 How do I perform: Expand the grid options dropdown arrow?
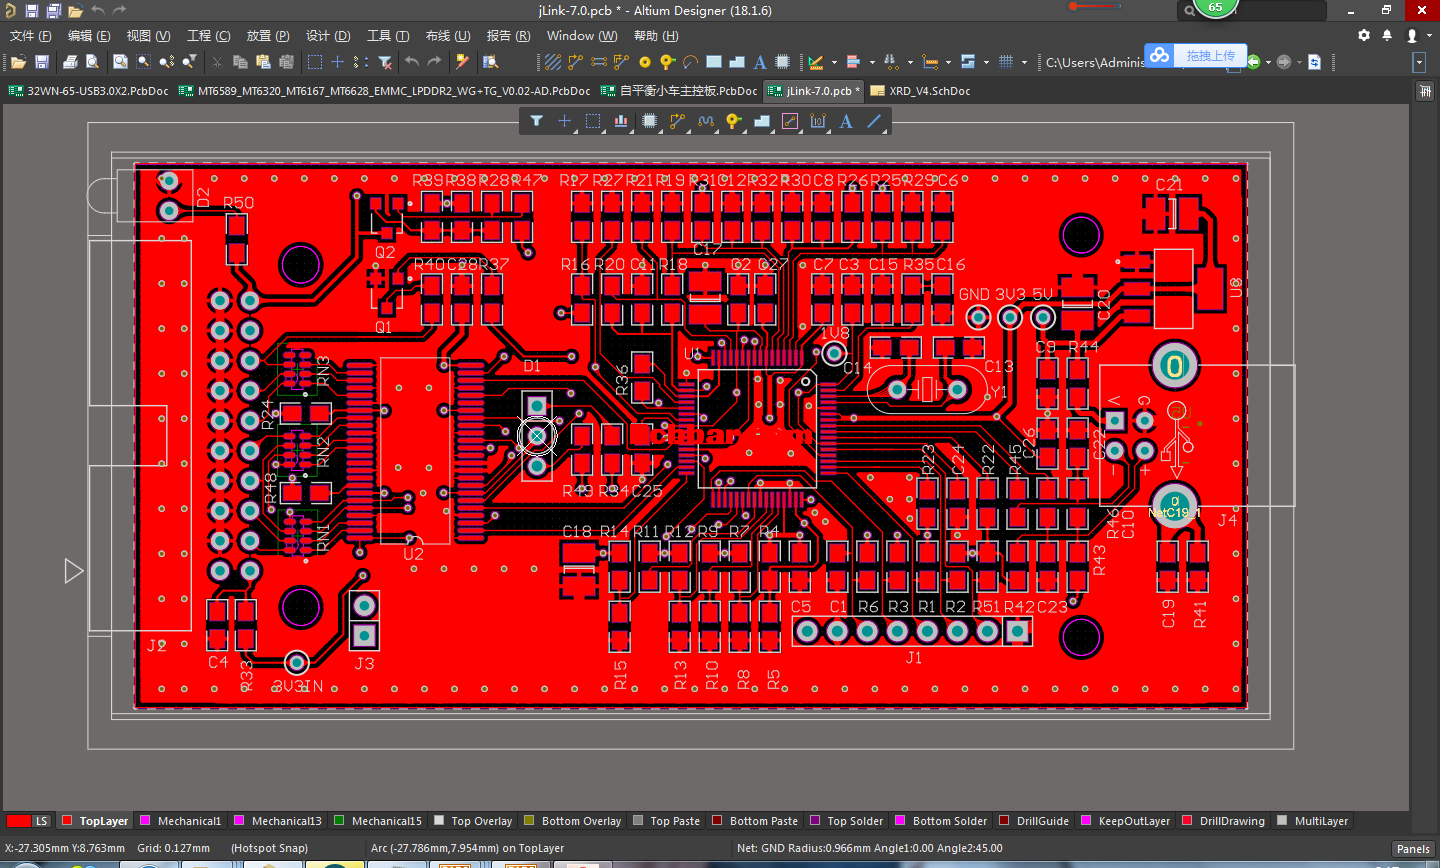(x=1024, y=62)
